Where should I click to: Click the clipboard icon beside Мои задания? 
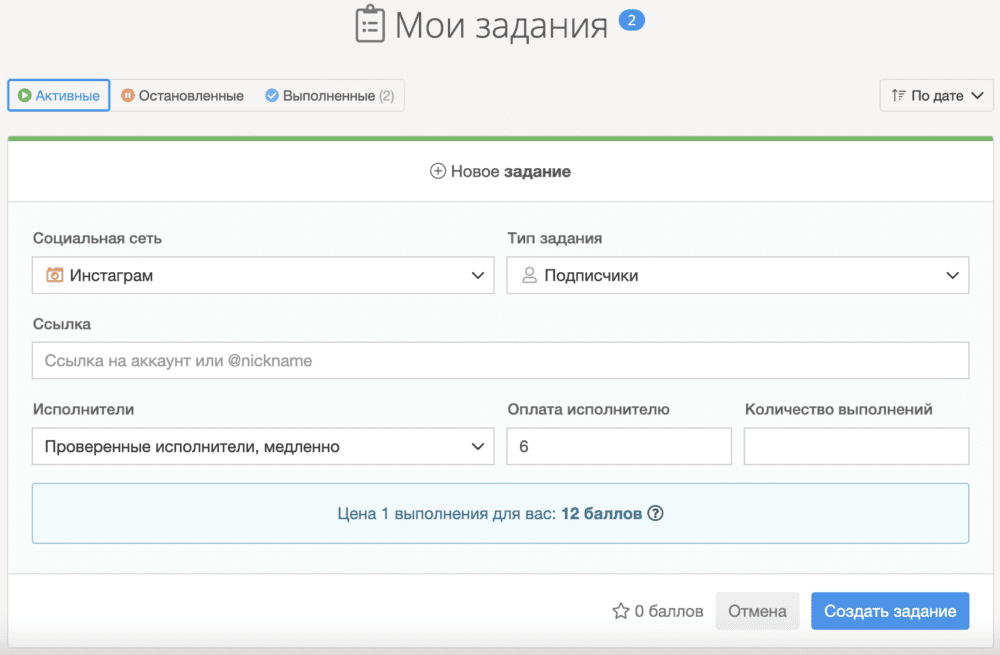(370, 25)
